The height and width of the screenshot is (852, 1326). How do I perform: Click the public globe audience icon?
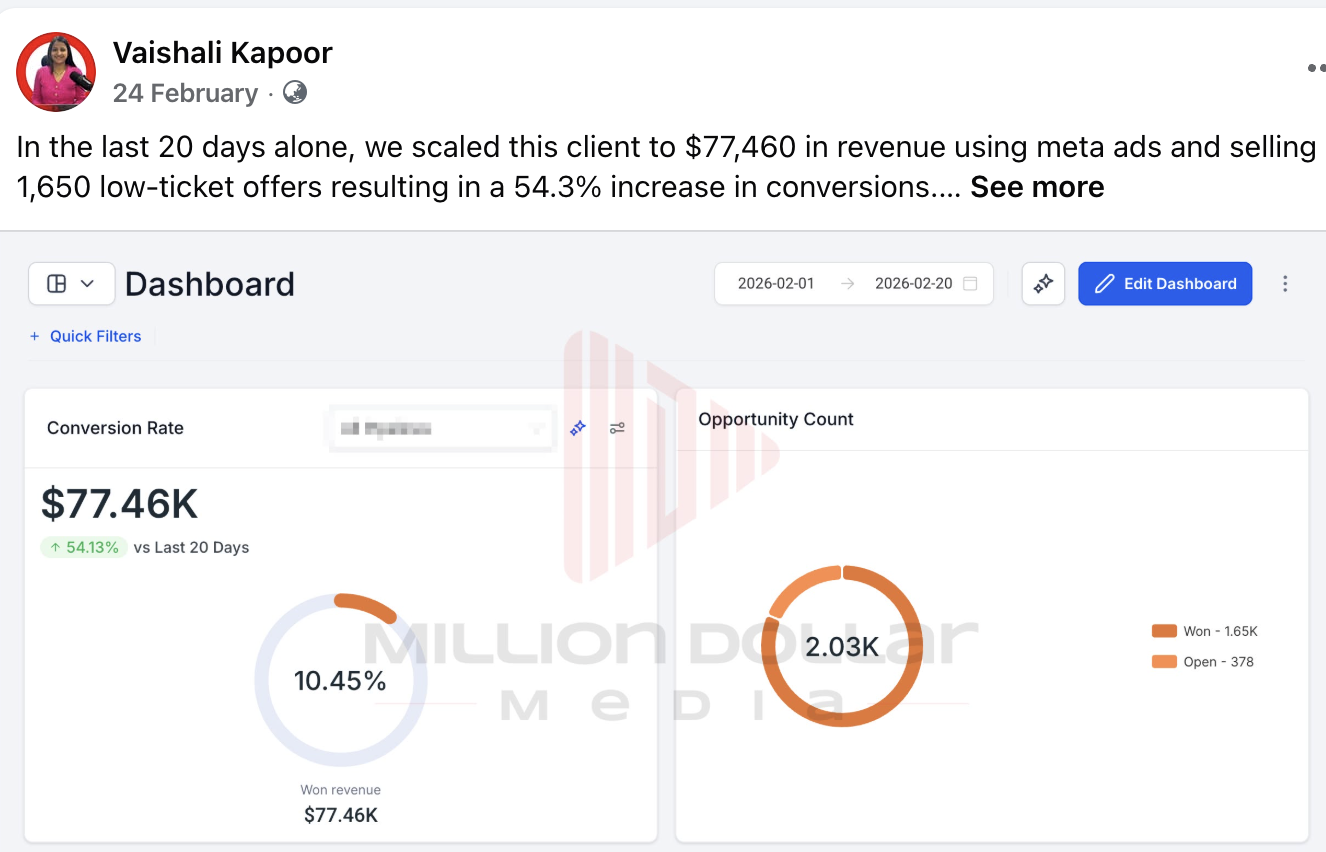(x=295, y=93)
